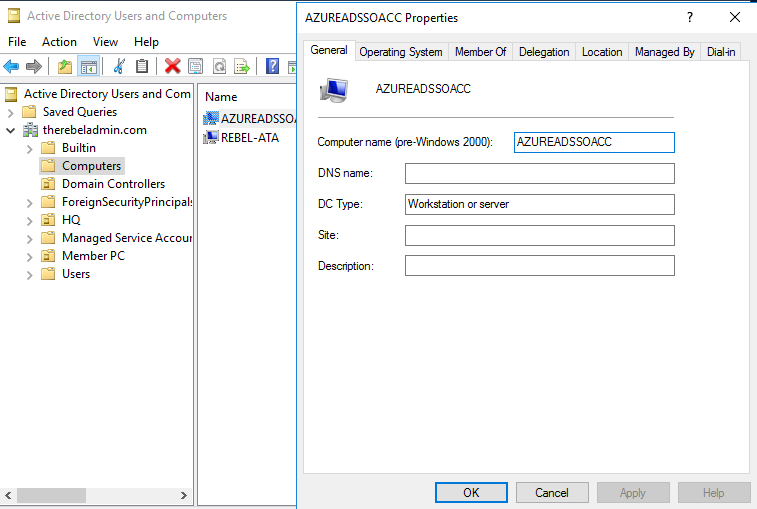The width and height of the screenshot is (757, 509).
Task: Click the Cancel button
Action: 552,493
